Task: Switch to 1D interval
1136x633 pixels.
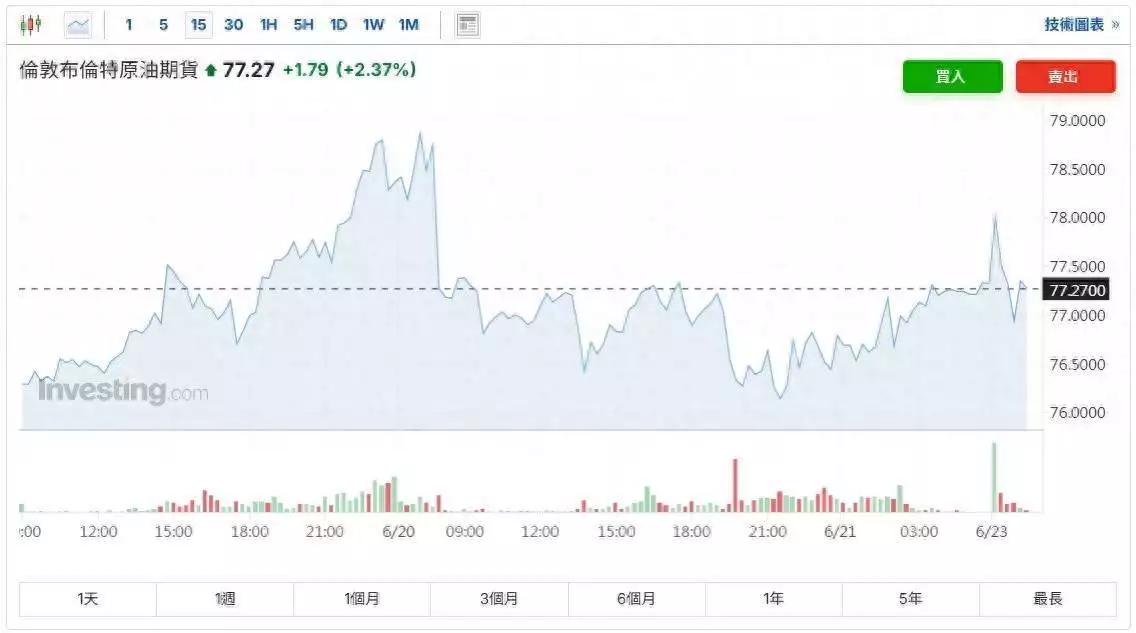Action: [338, 25]
